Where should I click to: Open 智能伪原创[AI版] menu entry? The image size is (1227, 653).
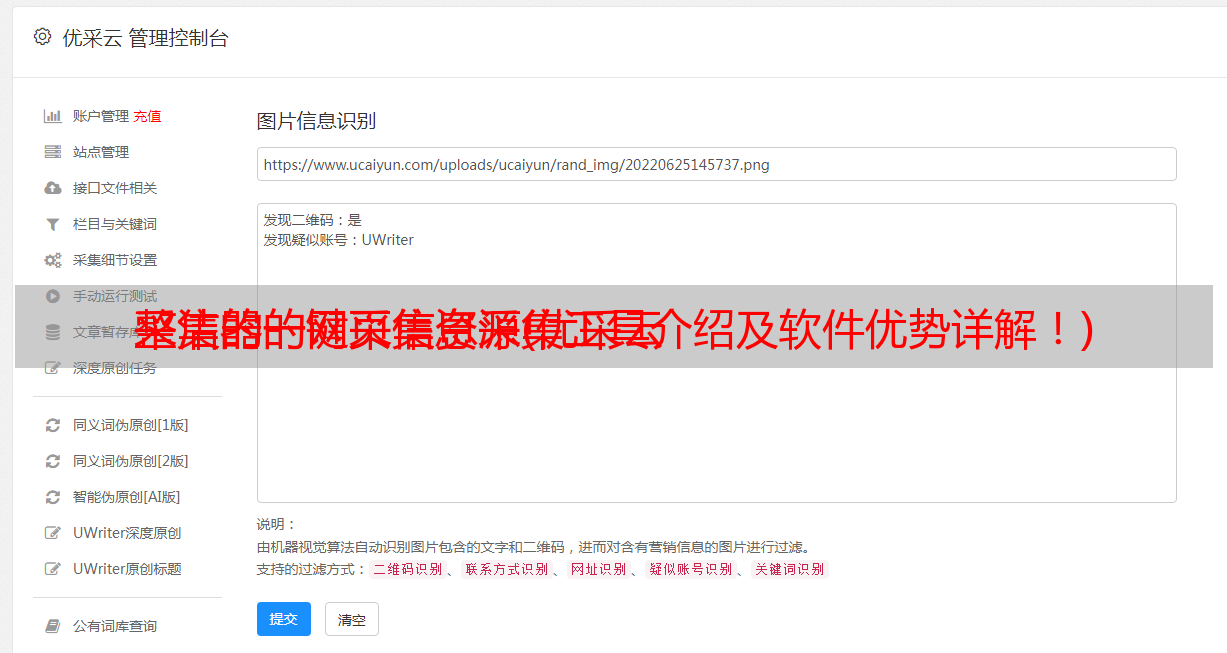[x=127, y=497]
